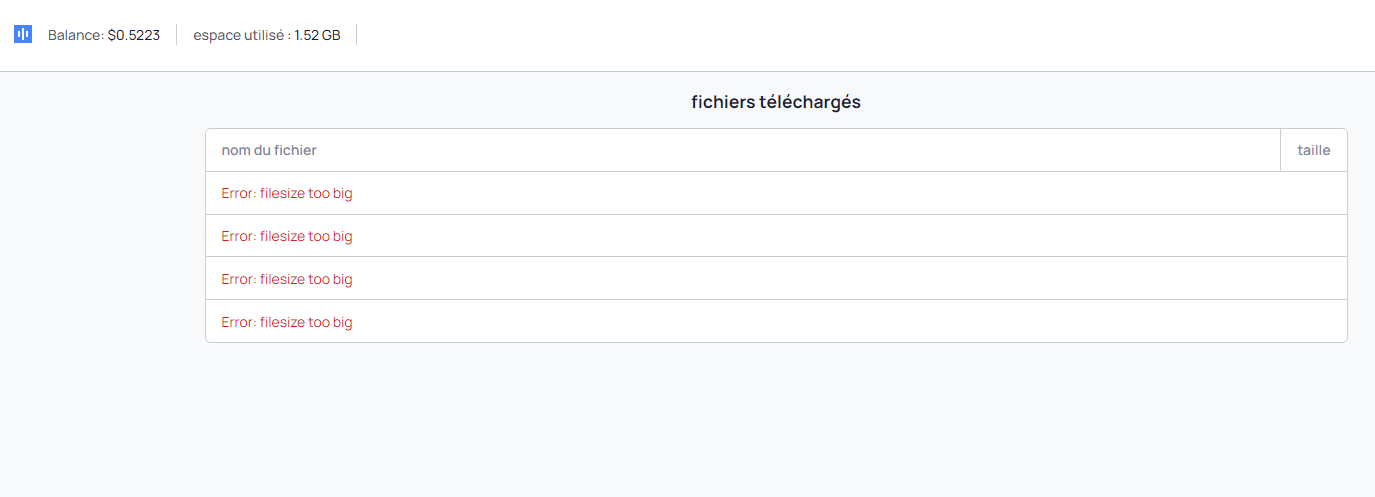Select the third filesize too big error row
The height and width of the screenshot is (497, 1375).
pyautogui.click(x=776, y=279)
